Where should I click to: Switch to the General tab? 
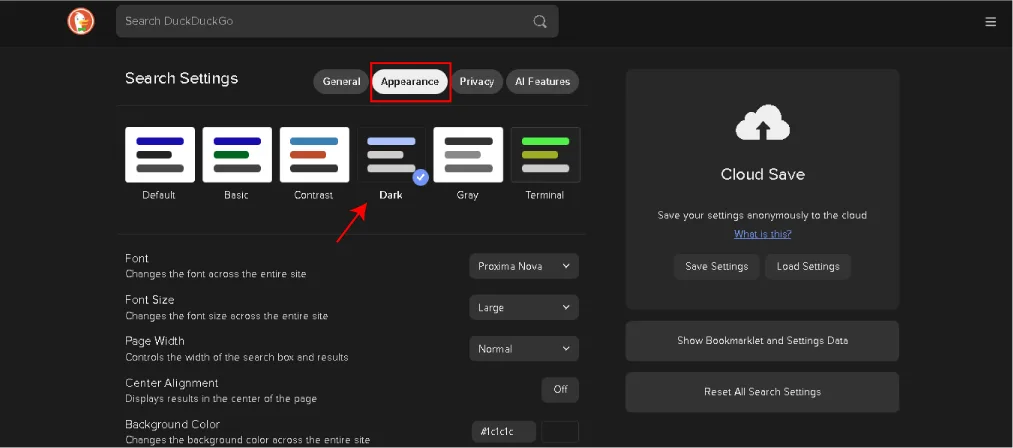(341, 81)
